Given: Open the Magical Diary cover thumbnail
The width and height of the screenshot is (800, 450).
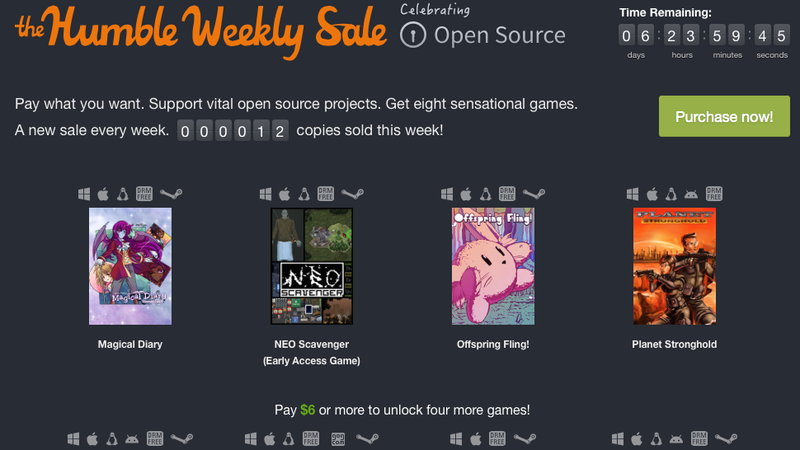Looking at the screenshot, I should (130, 266).
